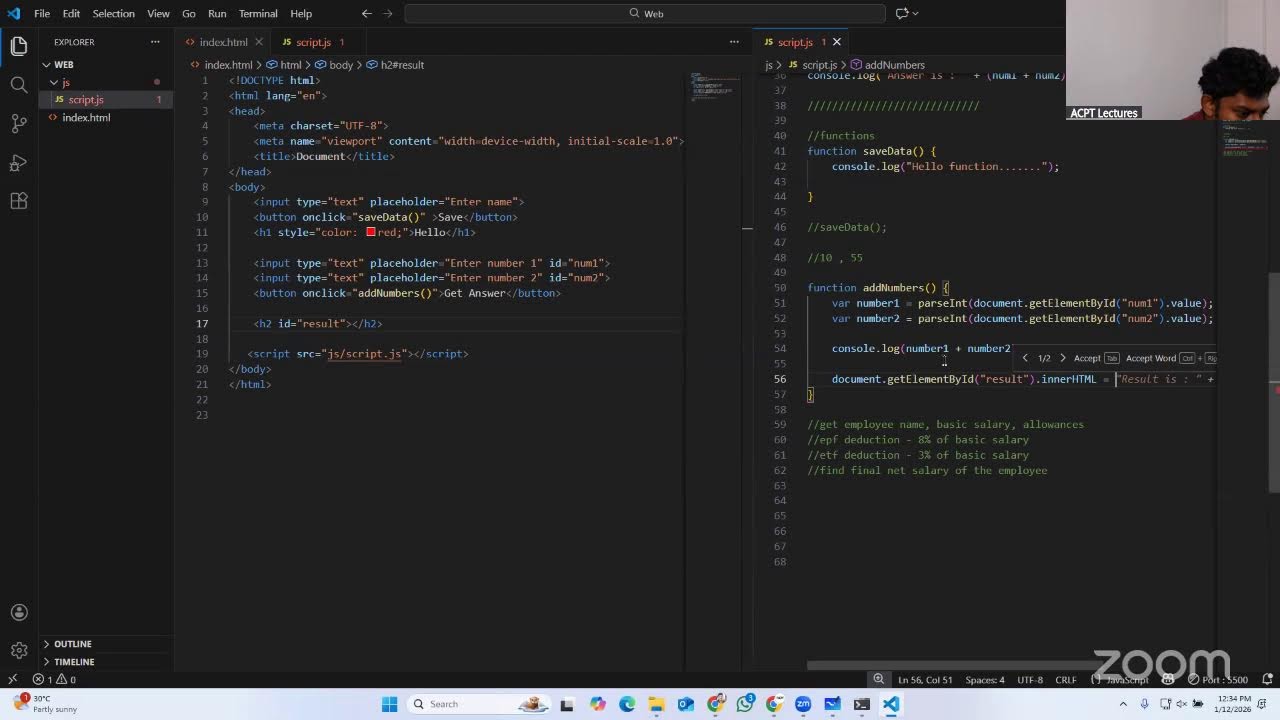This screenshot has height=720, width=1280.
Task: Open the Search view in activity bar
Action: [x=19, y=85]
